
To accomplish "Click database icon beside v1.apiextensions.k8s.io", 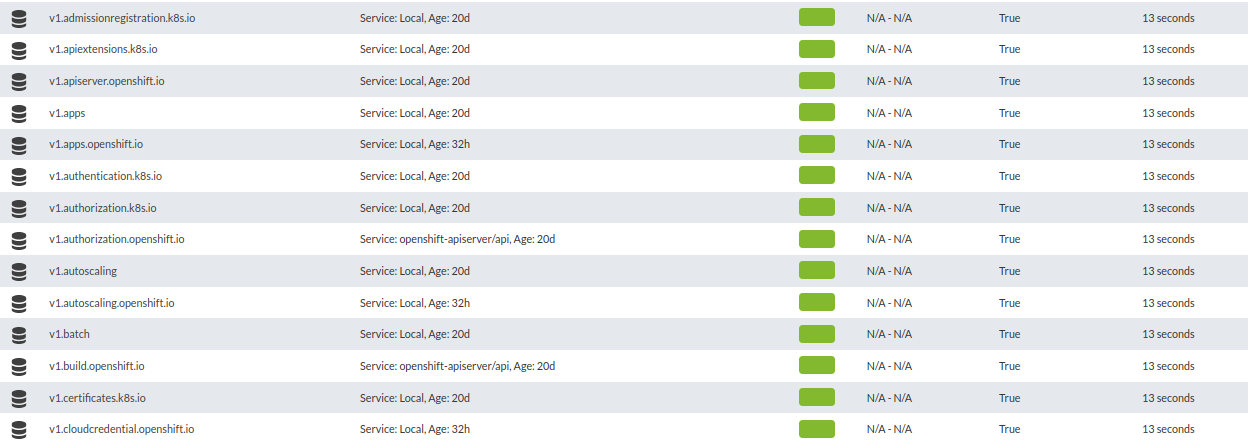I will pos(18,50).
